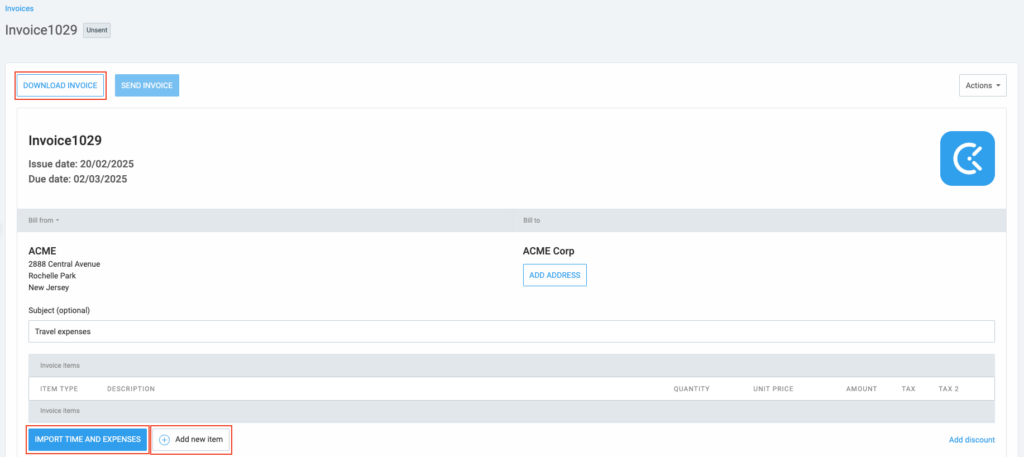1024x457 pixels.
Task: Click the Subject field with Travel expenses
Action: [511, 331]
